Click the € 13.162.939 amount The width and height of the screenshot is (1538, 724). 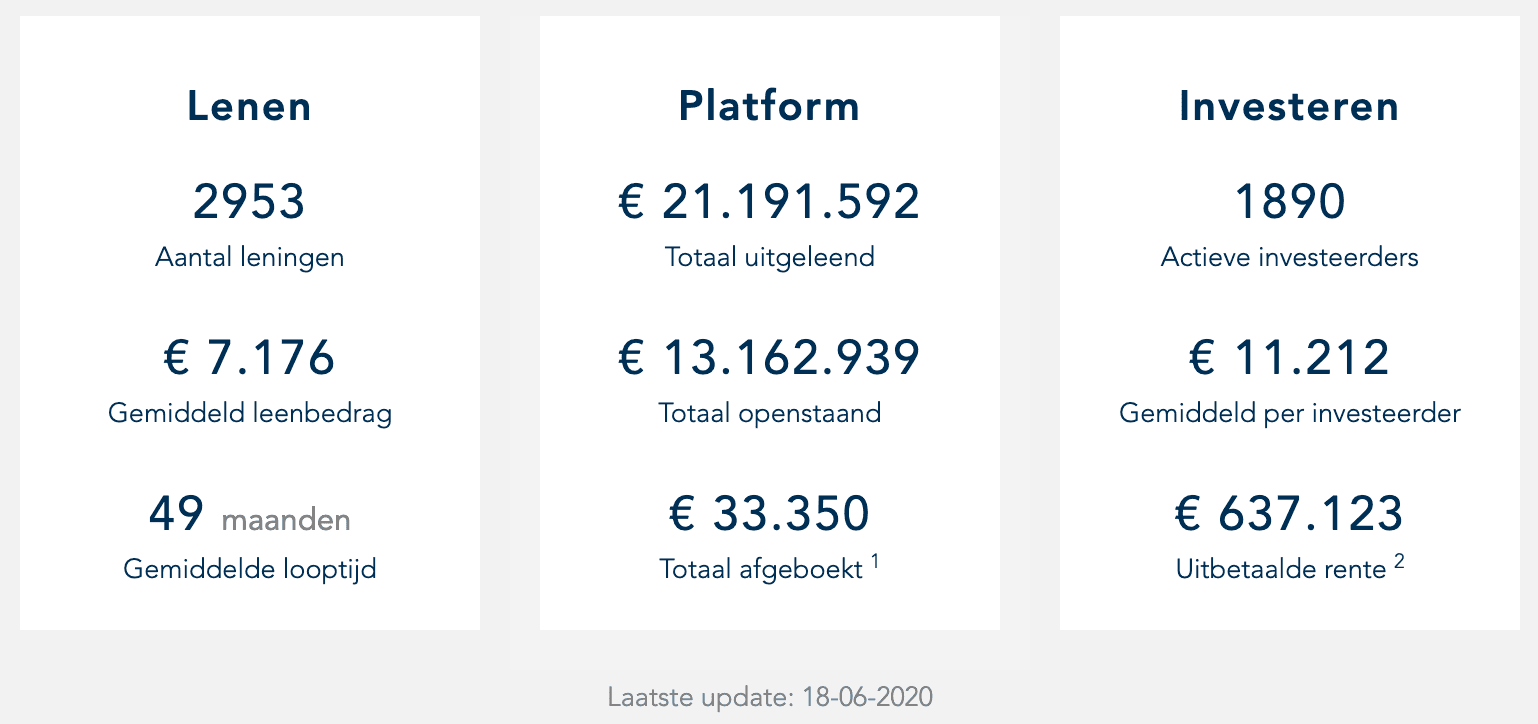click(x=769, y=357)
